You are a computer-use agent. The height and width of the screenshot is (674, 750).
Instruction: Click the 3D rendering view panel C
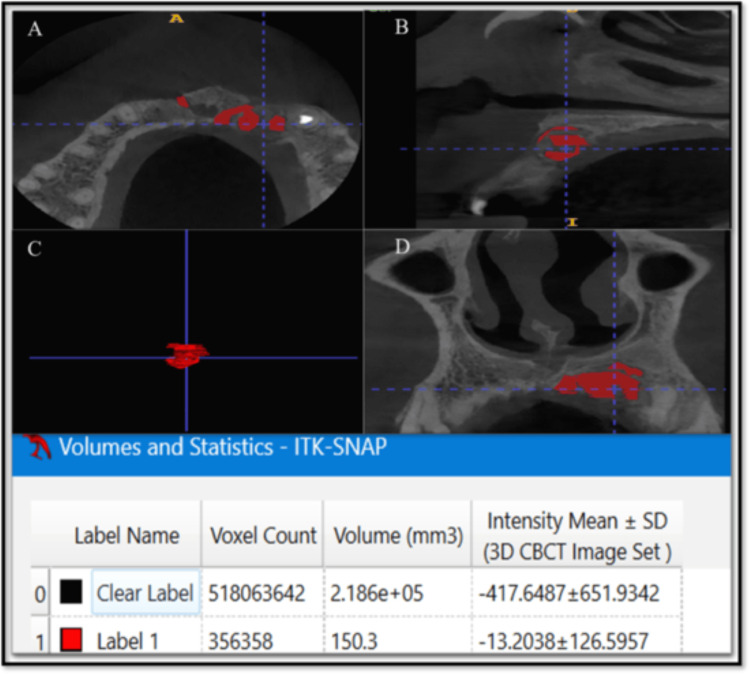(x=188, y=331)
